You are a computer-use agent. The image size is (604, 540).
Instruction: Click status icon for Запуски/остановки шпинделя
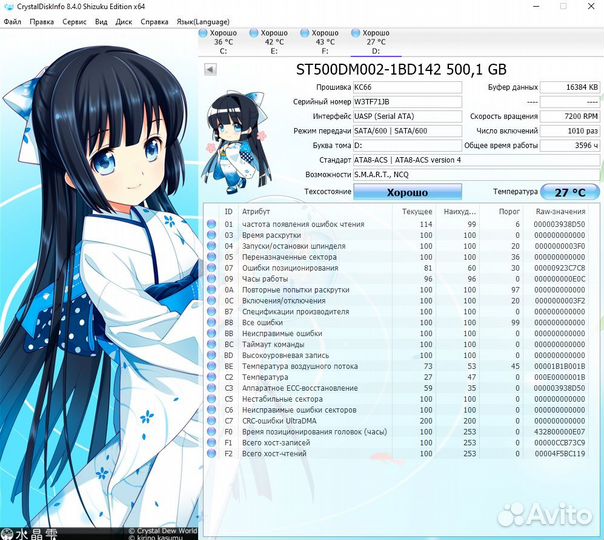211,246
